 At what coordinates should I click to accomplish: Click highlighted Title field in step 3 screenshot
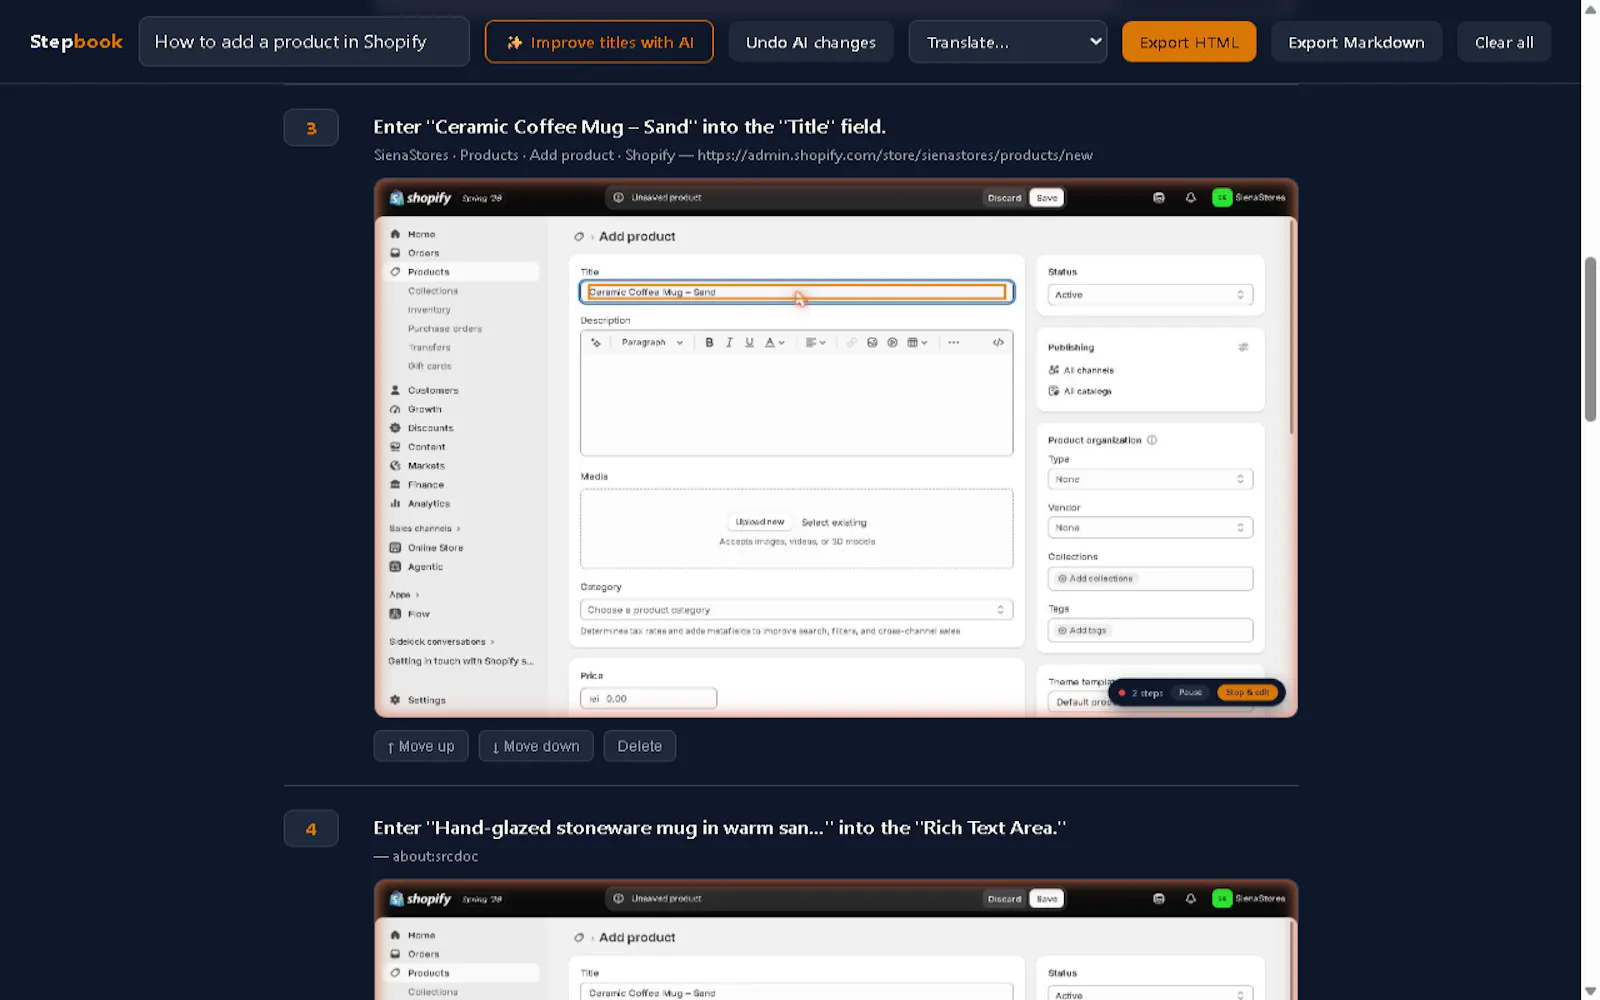pos(797,292)
